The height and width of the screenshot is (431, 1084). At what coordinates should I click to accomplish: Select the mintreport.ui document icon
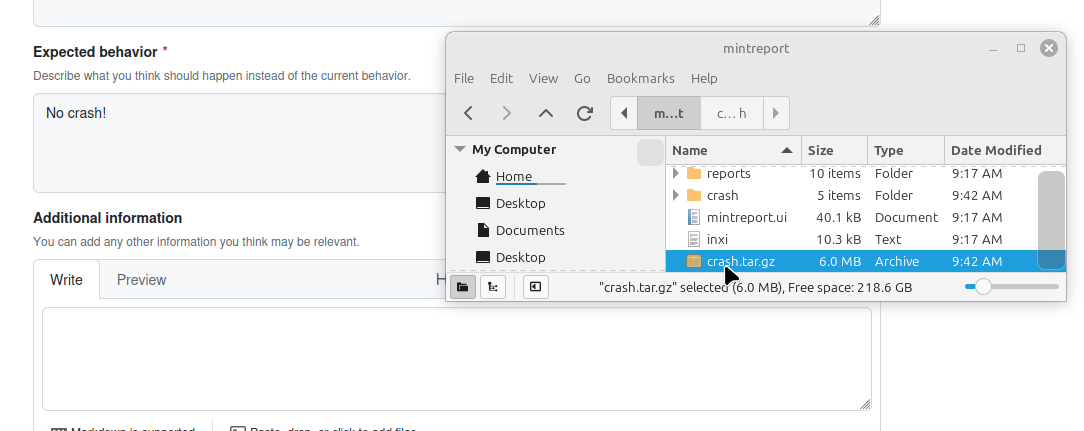pyautogui.click(x=694, y=217)
